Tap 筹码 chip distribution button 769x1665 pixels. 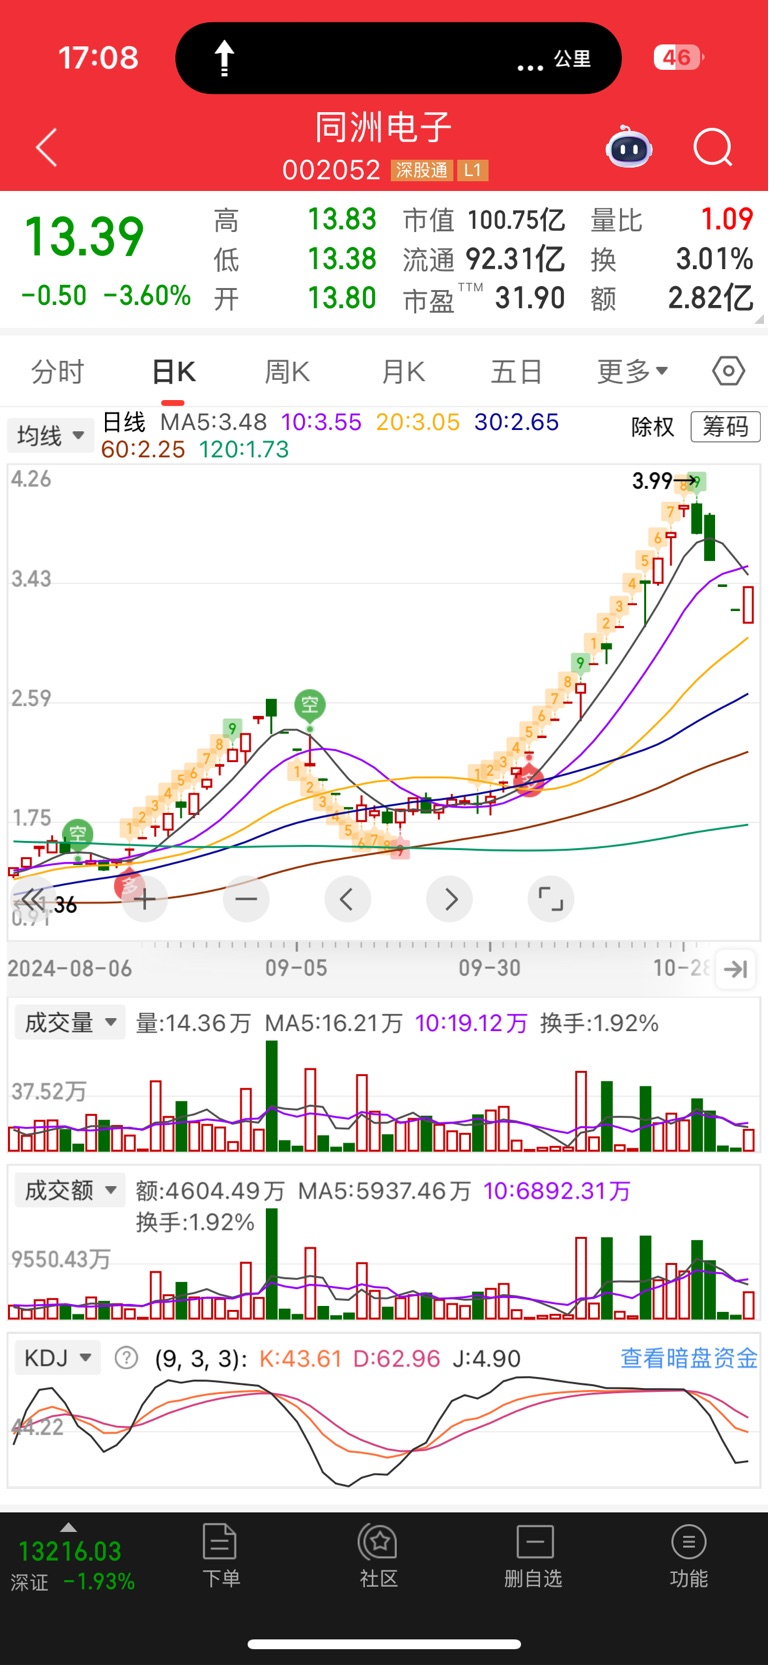click(726, 427)
